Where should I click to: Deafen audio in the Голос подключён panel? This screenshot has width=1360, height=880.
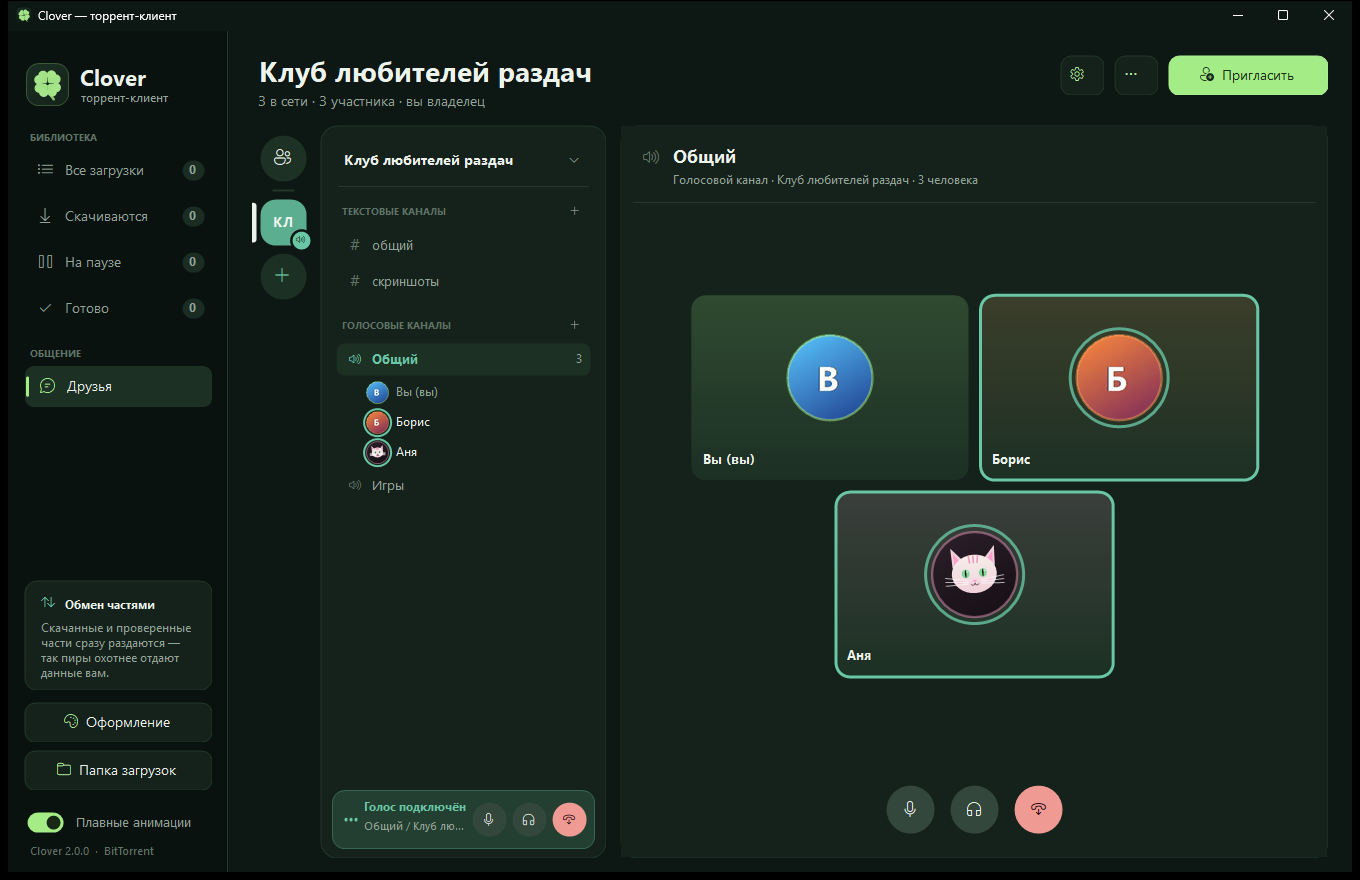[529, 819]
